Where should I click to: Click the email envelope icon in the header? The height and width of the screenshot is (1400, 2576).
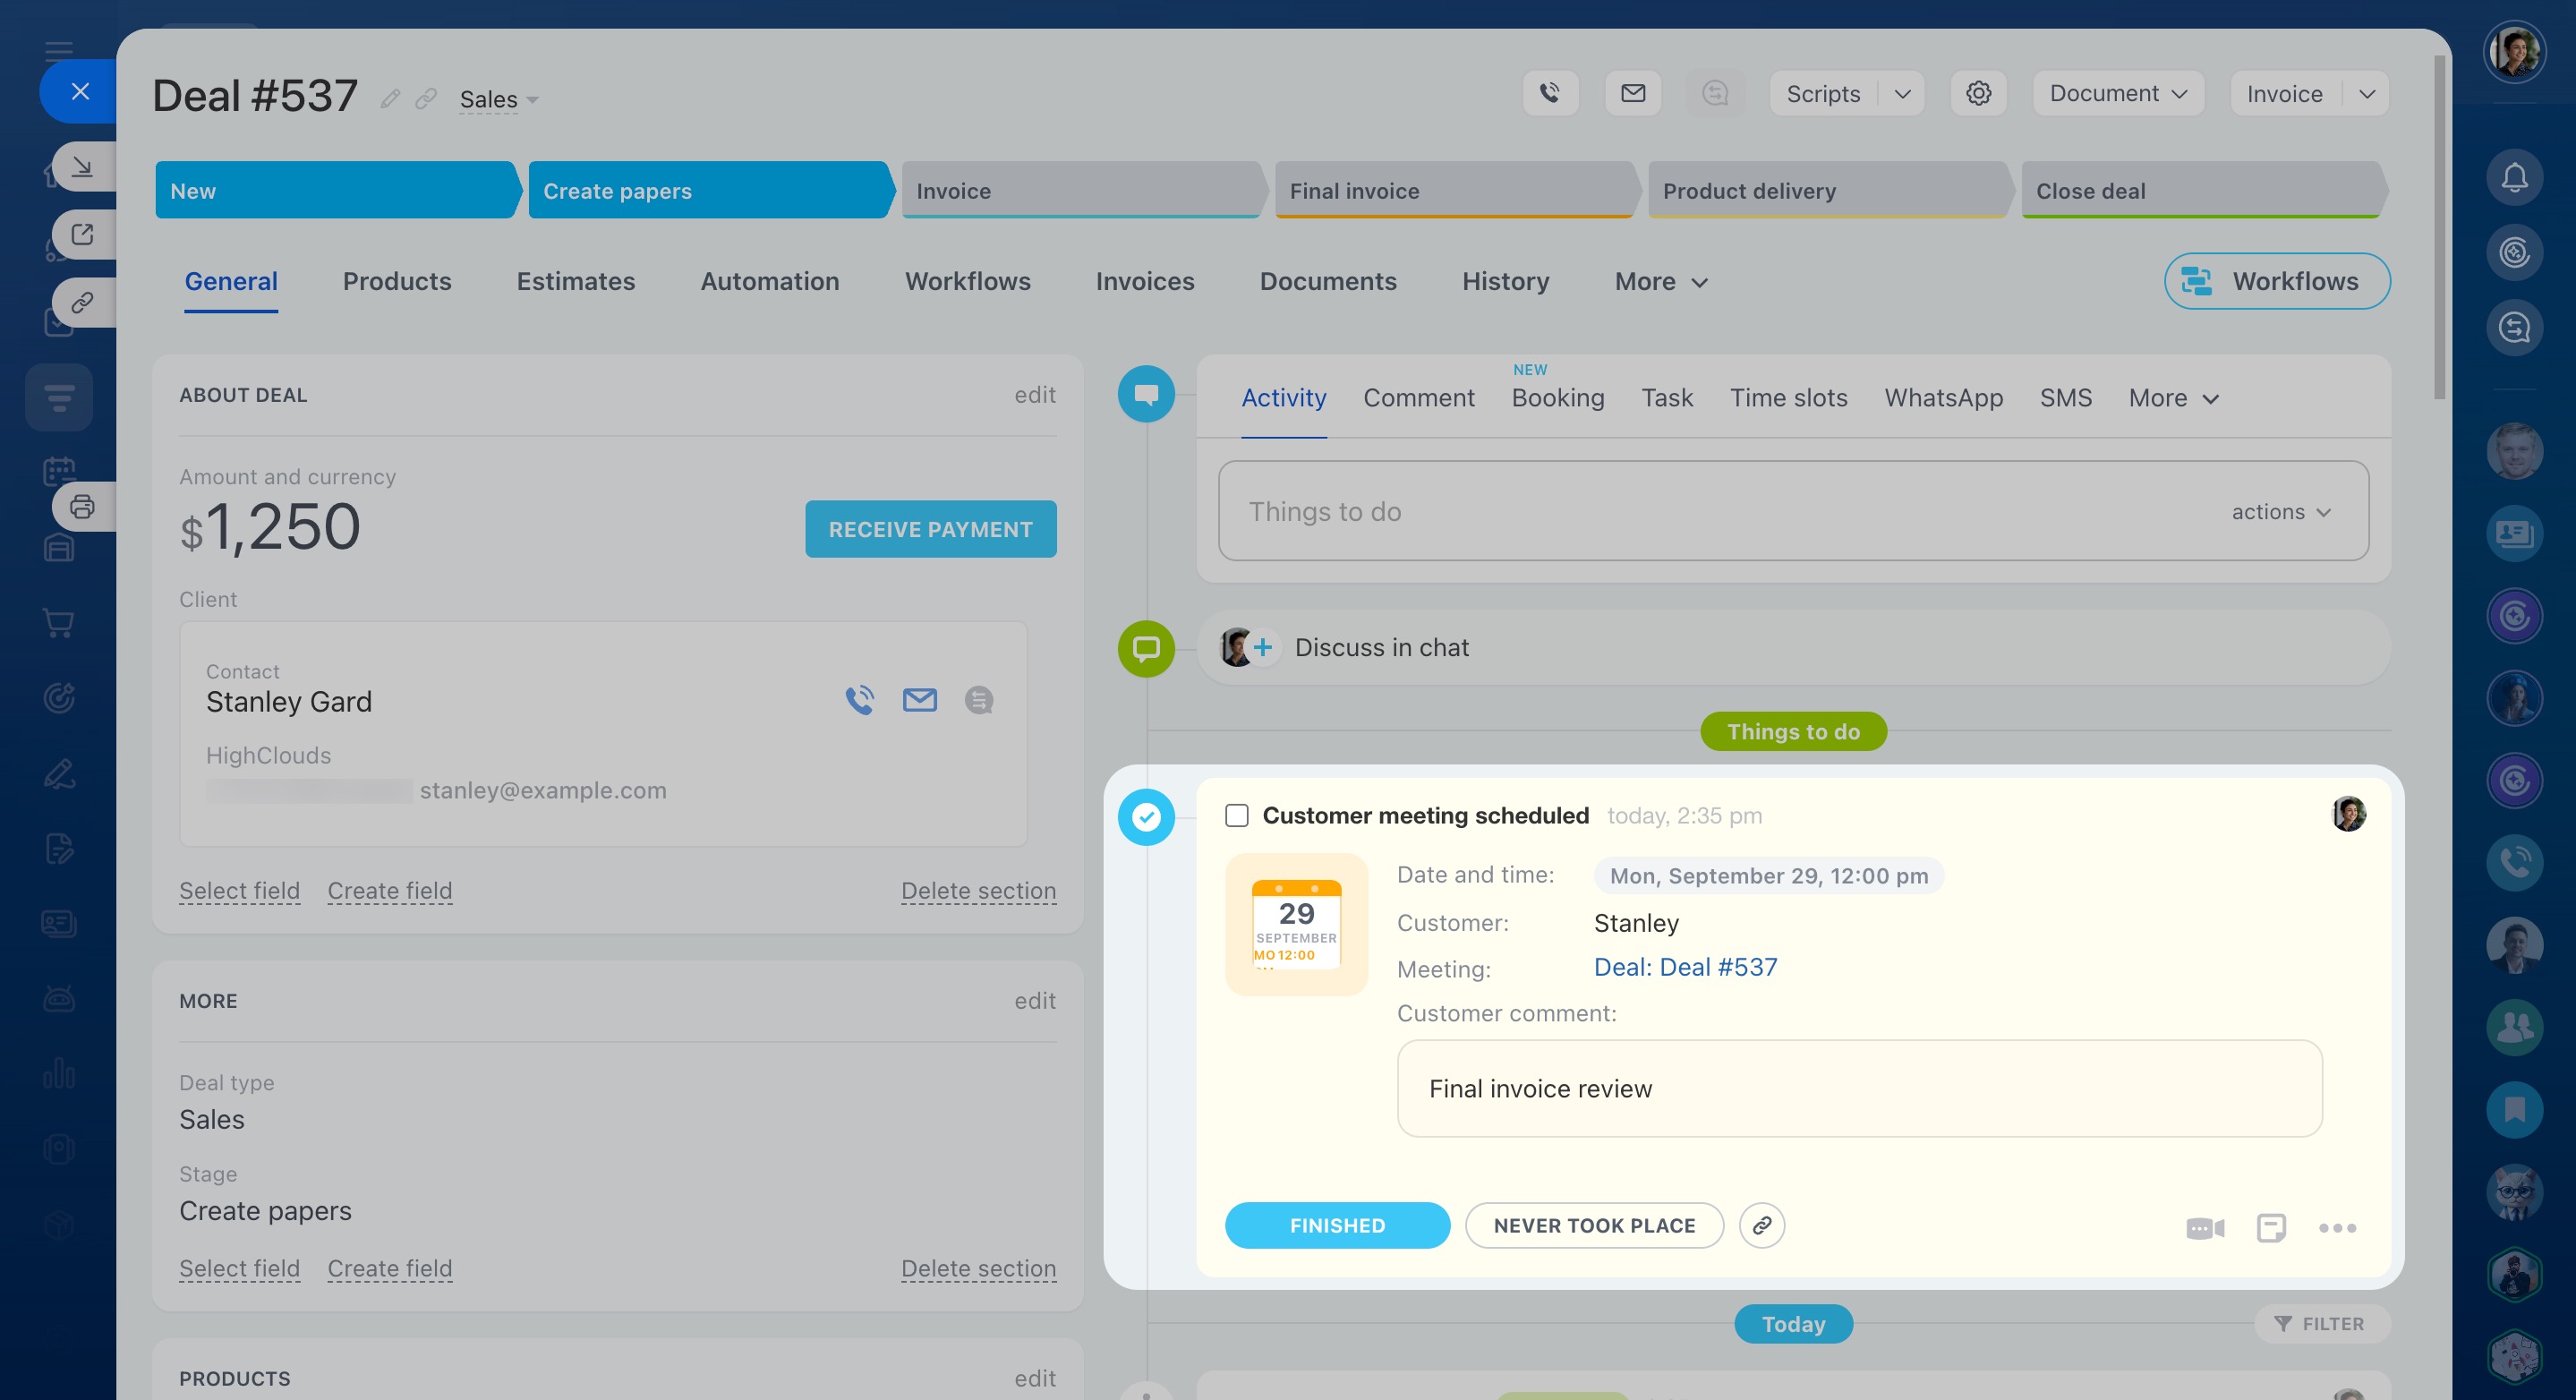point(1632,93)
